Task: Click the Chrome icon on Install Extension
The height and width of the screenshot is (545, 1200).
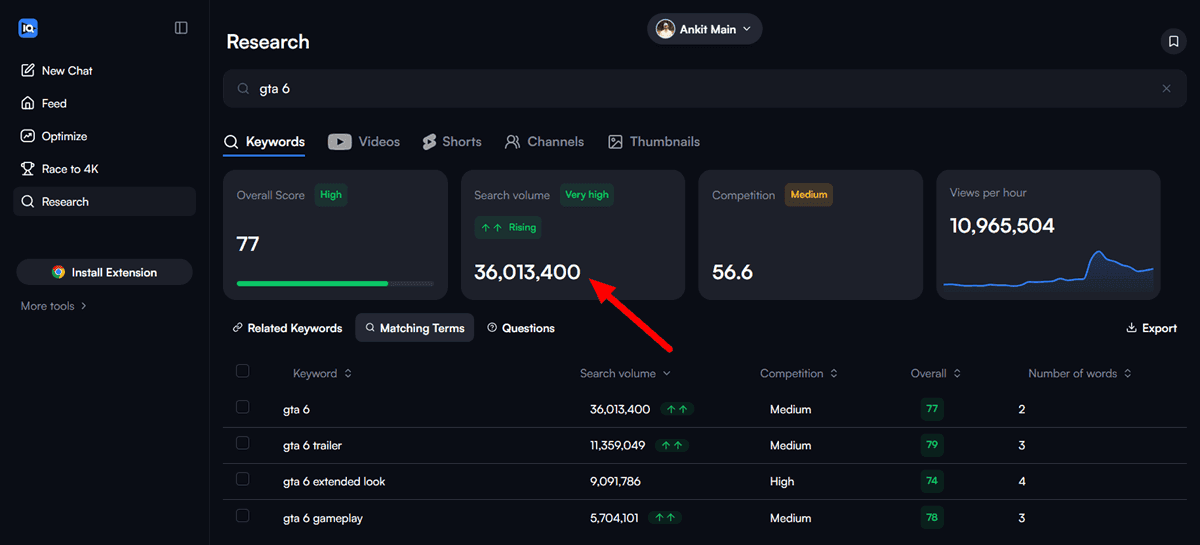Action: point(59,272)
